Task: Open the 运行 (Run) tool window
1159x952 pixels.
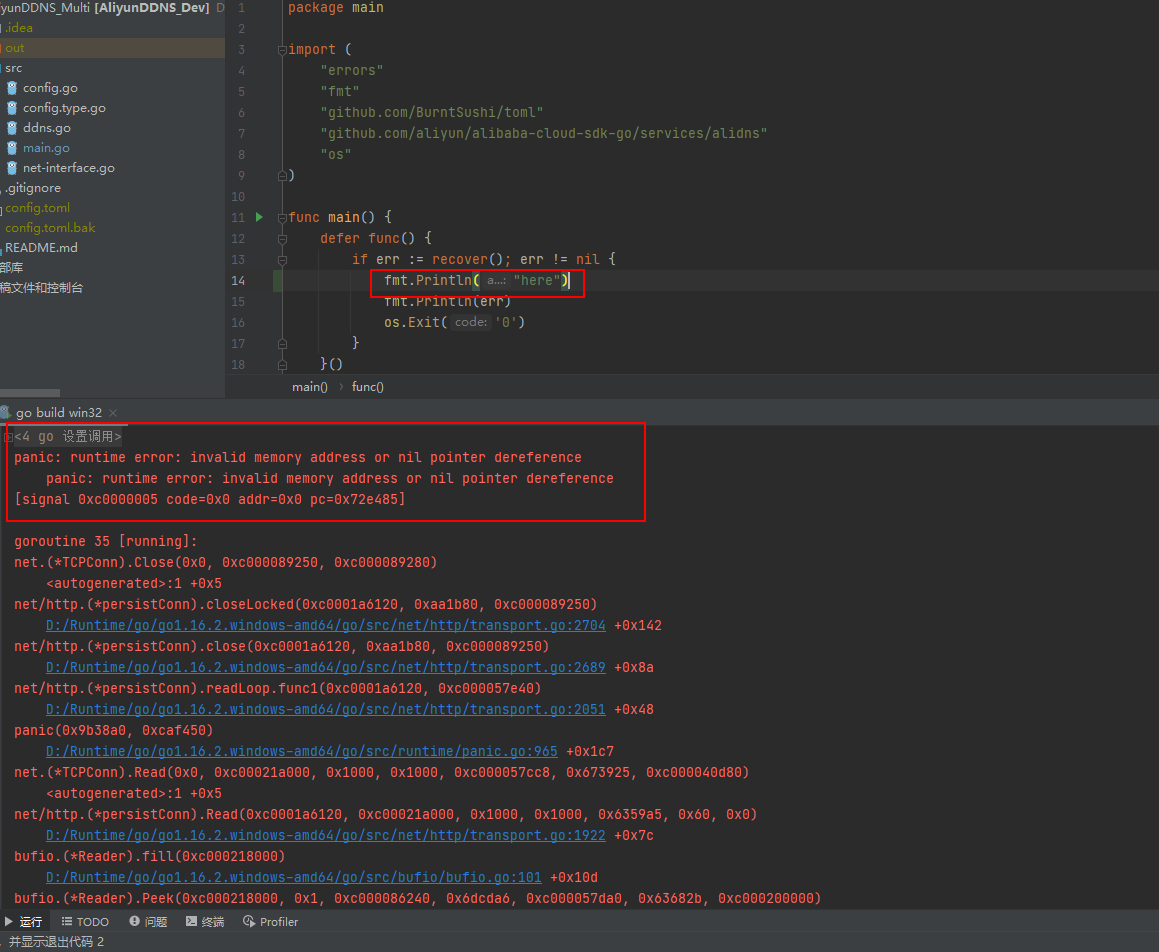Action: (x=24, y=922)
